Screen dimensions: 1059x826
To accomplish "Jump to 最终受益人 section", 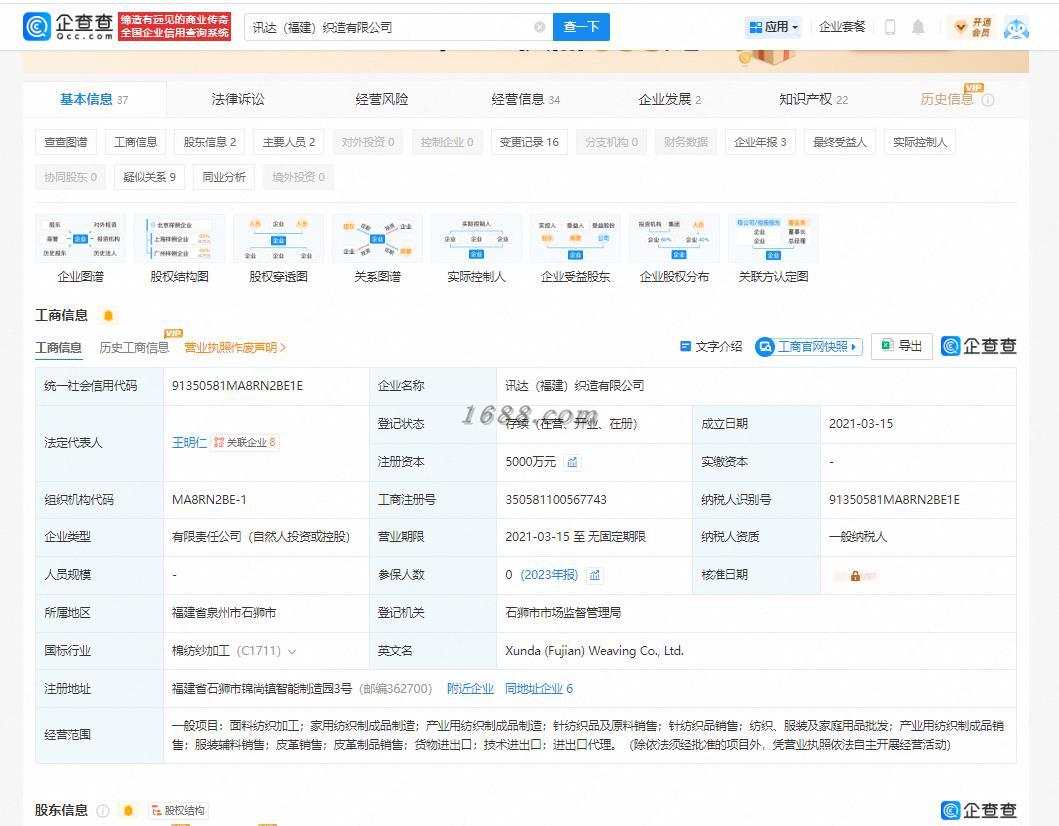I will coord(840,142).
